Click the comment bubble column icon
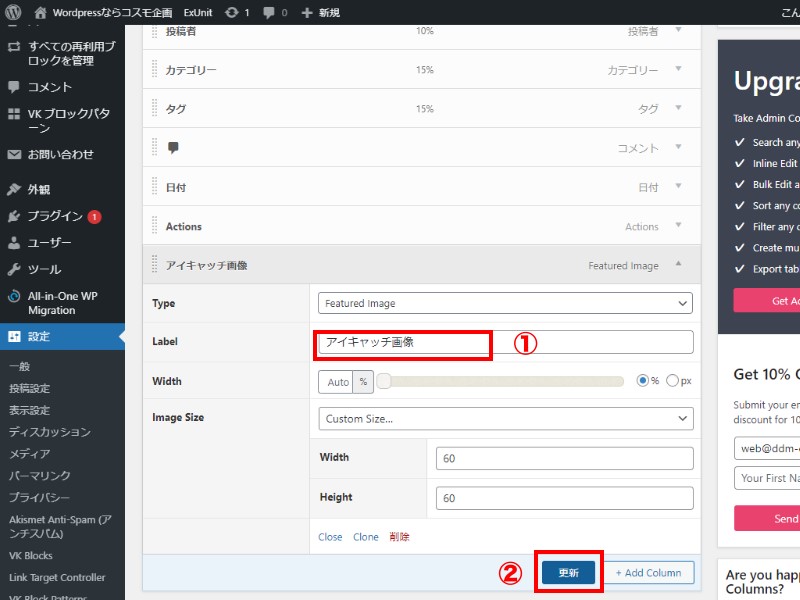The height and width of the screenshot is (600, 800). pos(173,148)
